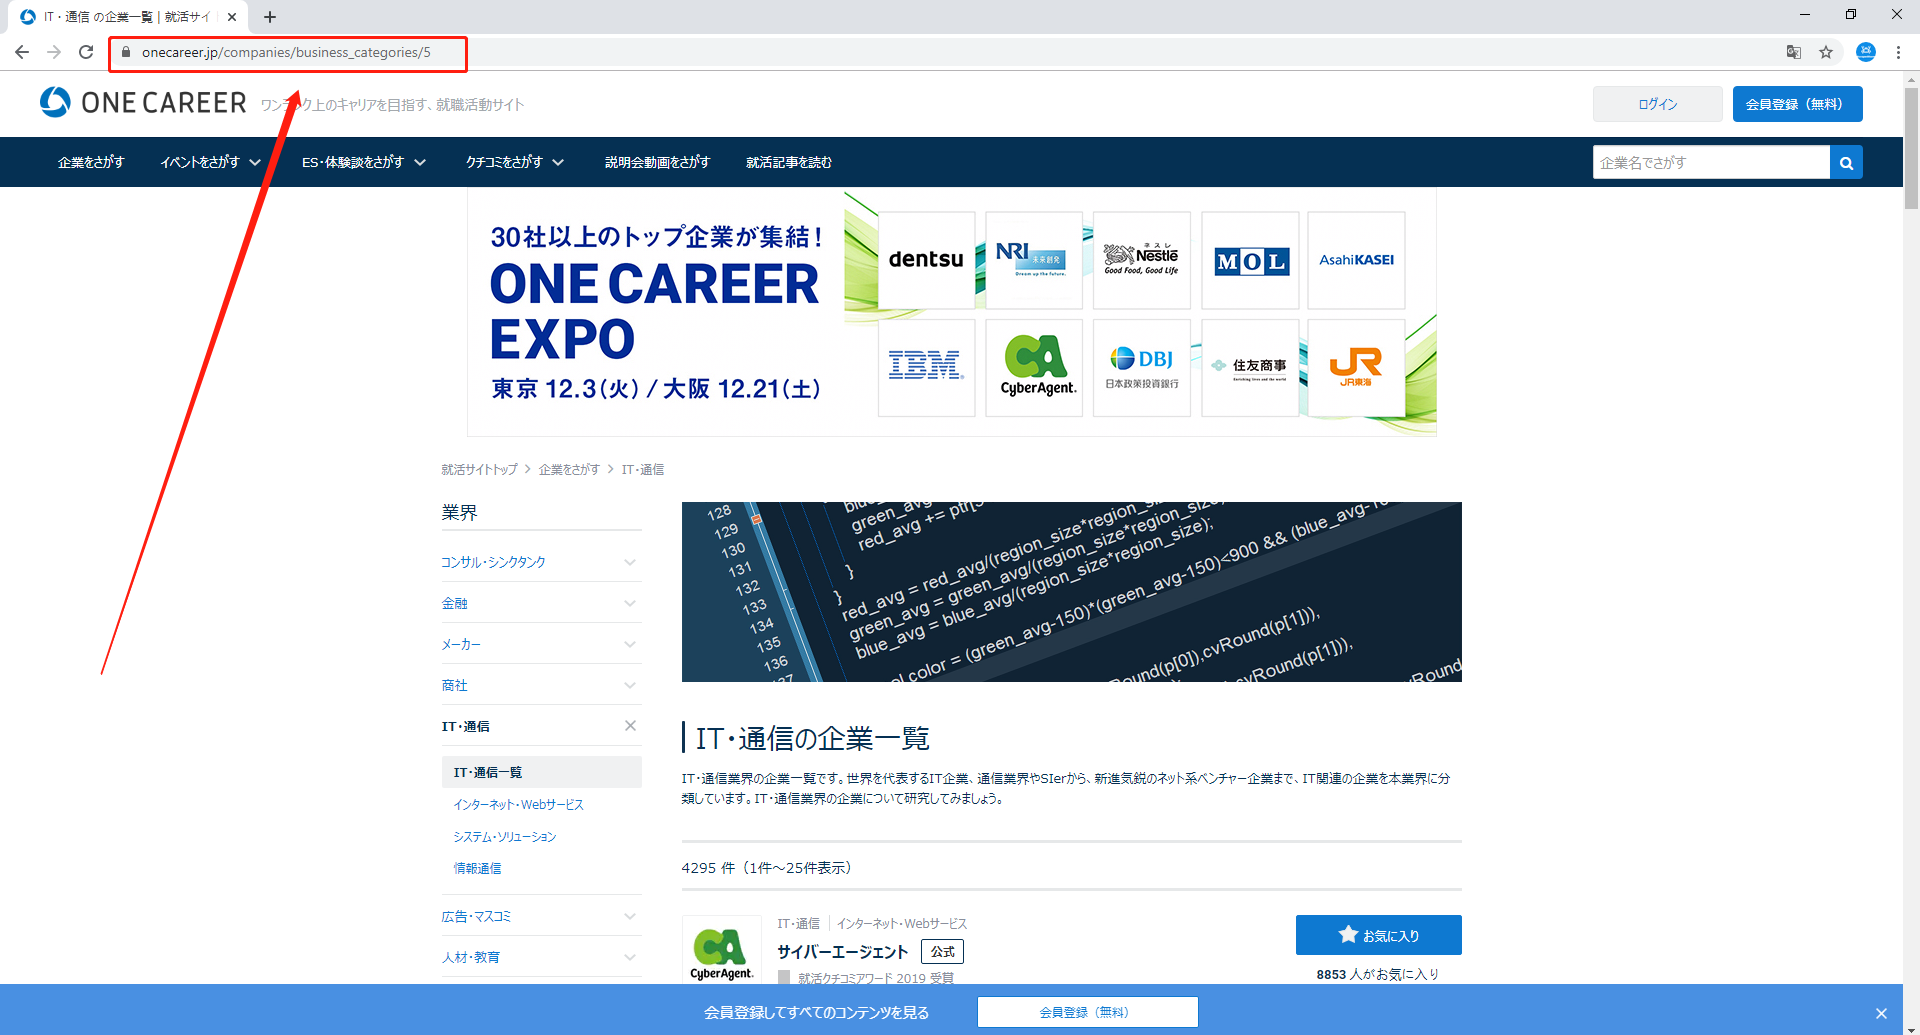Open the translate page icon
This screenshot has width=1920, height=1035.
1794,52
